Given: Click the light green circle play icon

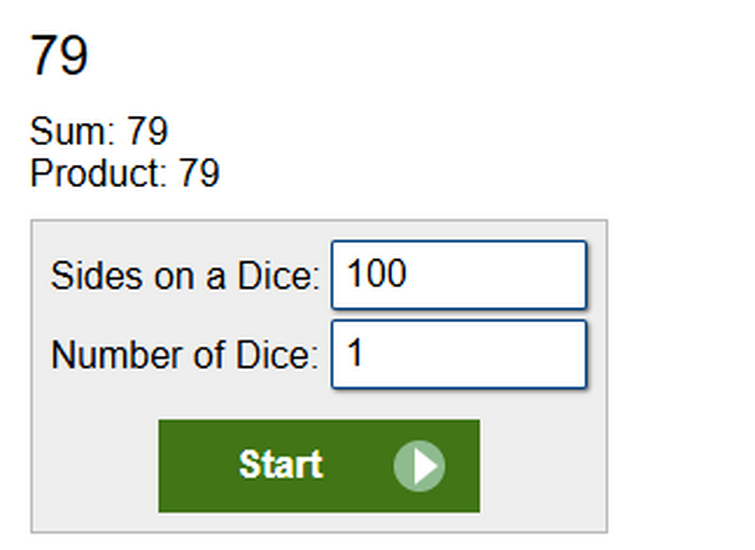Looking at the screenshot, I should pyautogui.click(x=419, y=466).
